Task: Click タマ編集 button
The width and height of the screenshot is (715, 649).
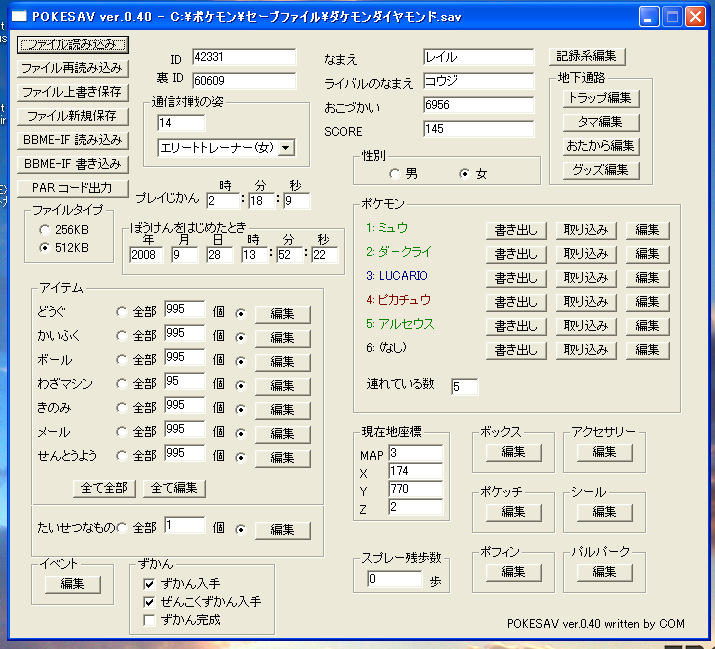Action: coord(601,122)
